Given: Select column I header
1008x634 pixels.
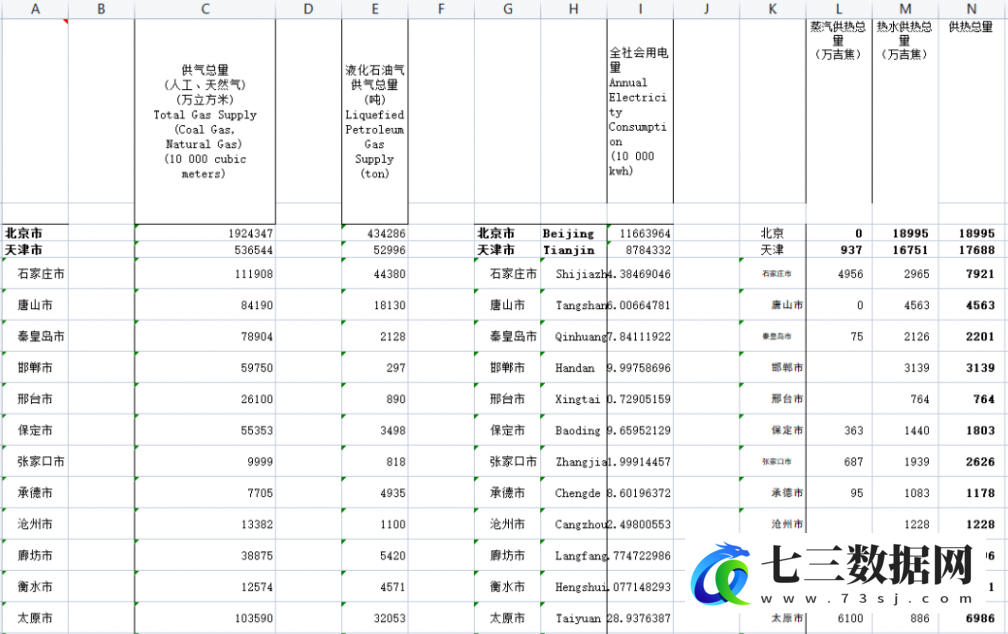Looking at the screenshot, I should [640, 9].
